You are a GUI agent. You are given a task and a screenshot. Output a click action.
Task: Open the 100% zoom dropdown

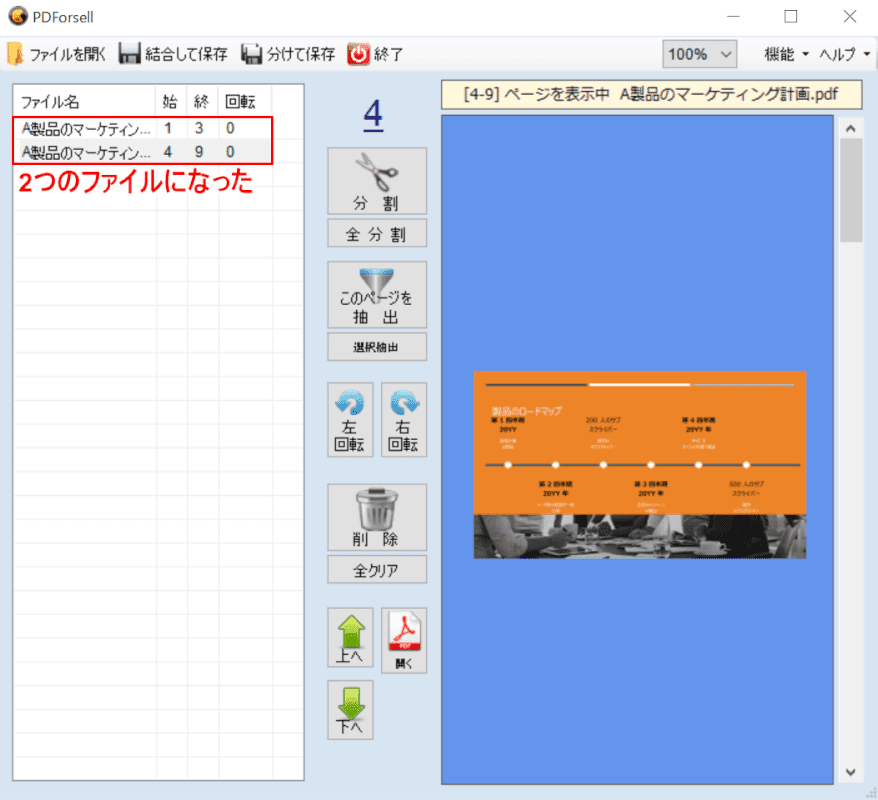(699, 54)
